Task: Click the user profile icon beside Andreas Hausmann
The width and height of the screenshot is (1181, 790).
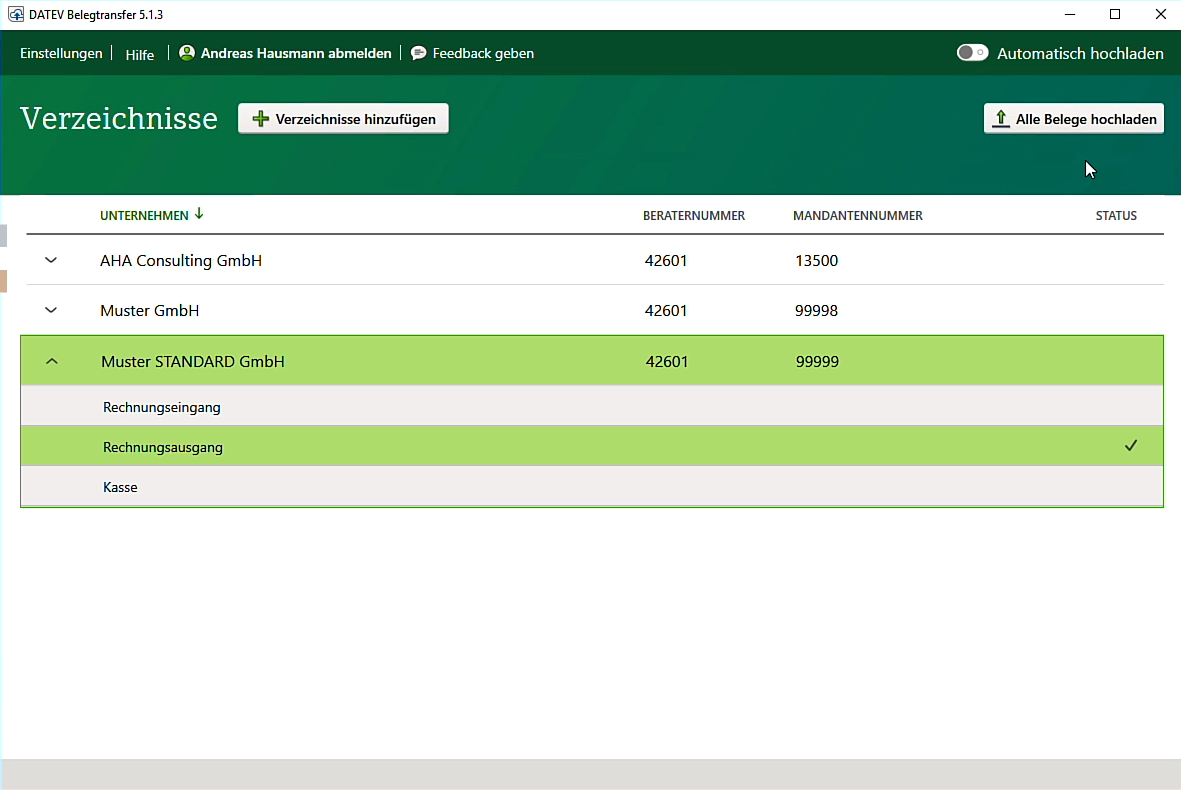Action: click(187, 53)
